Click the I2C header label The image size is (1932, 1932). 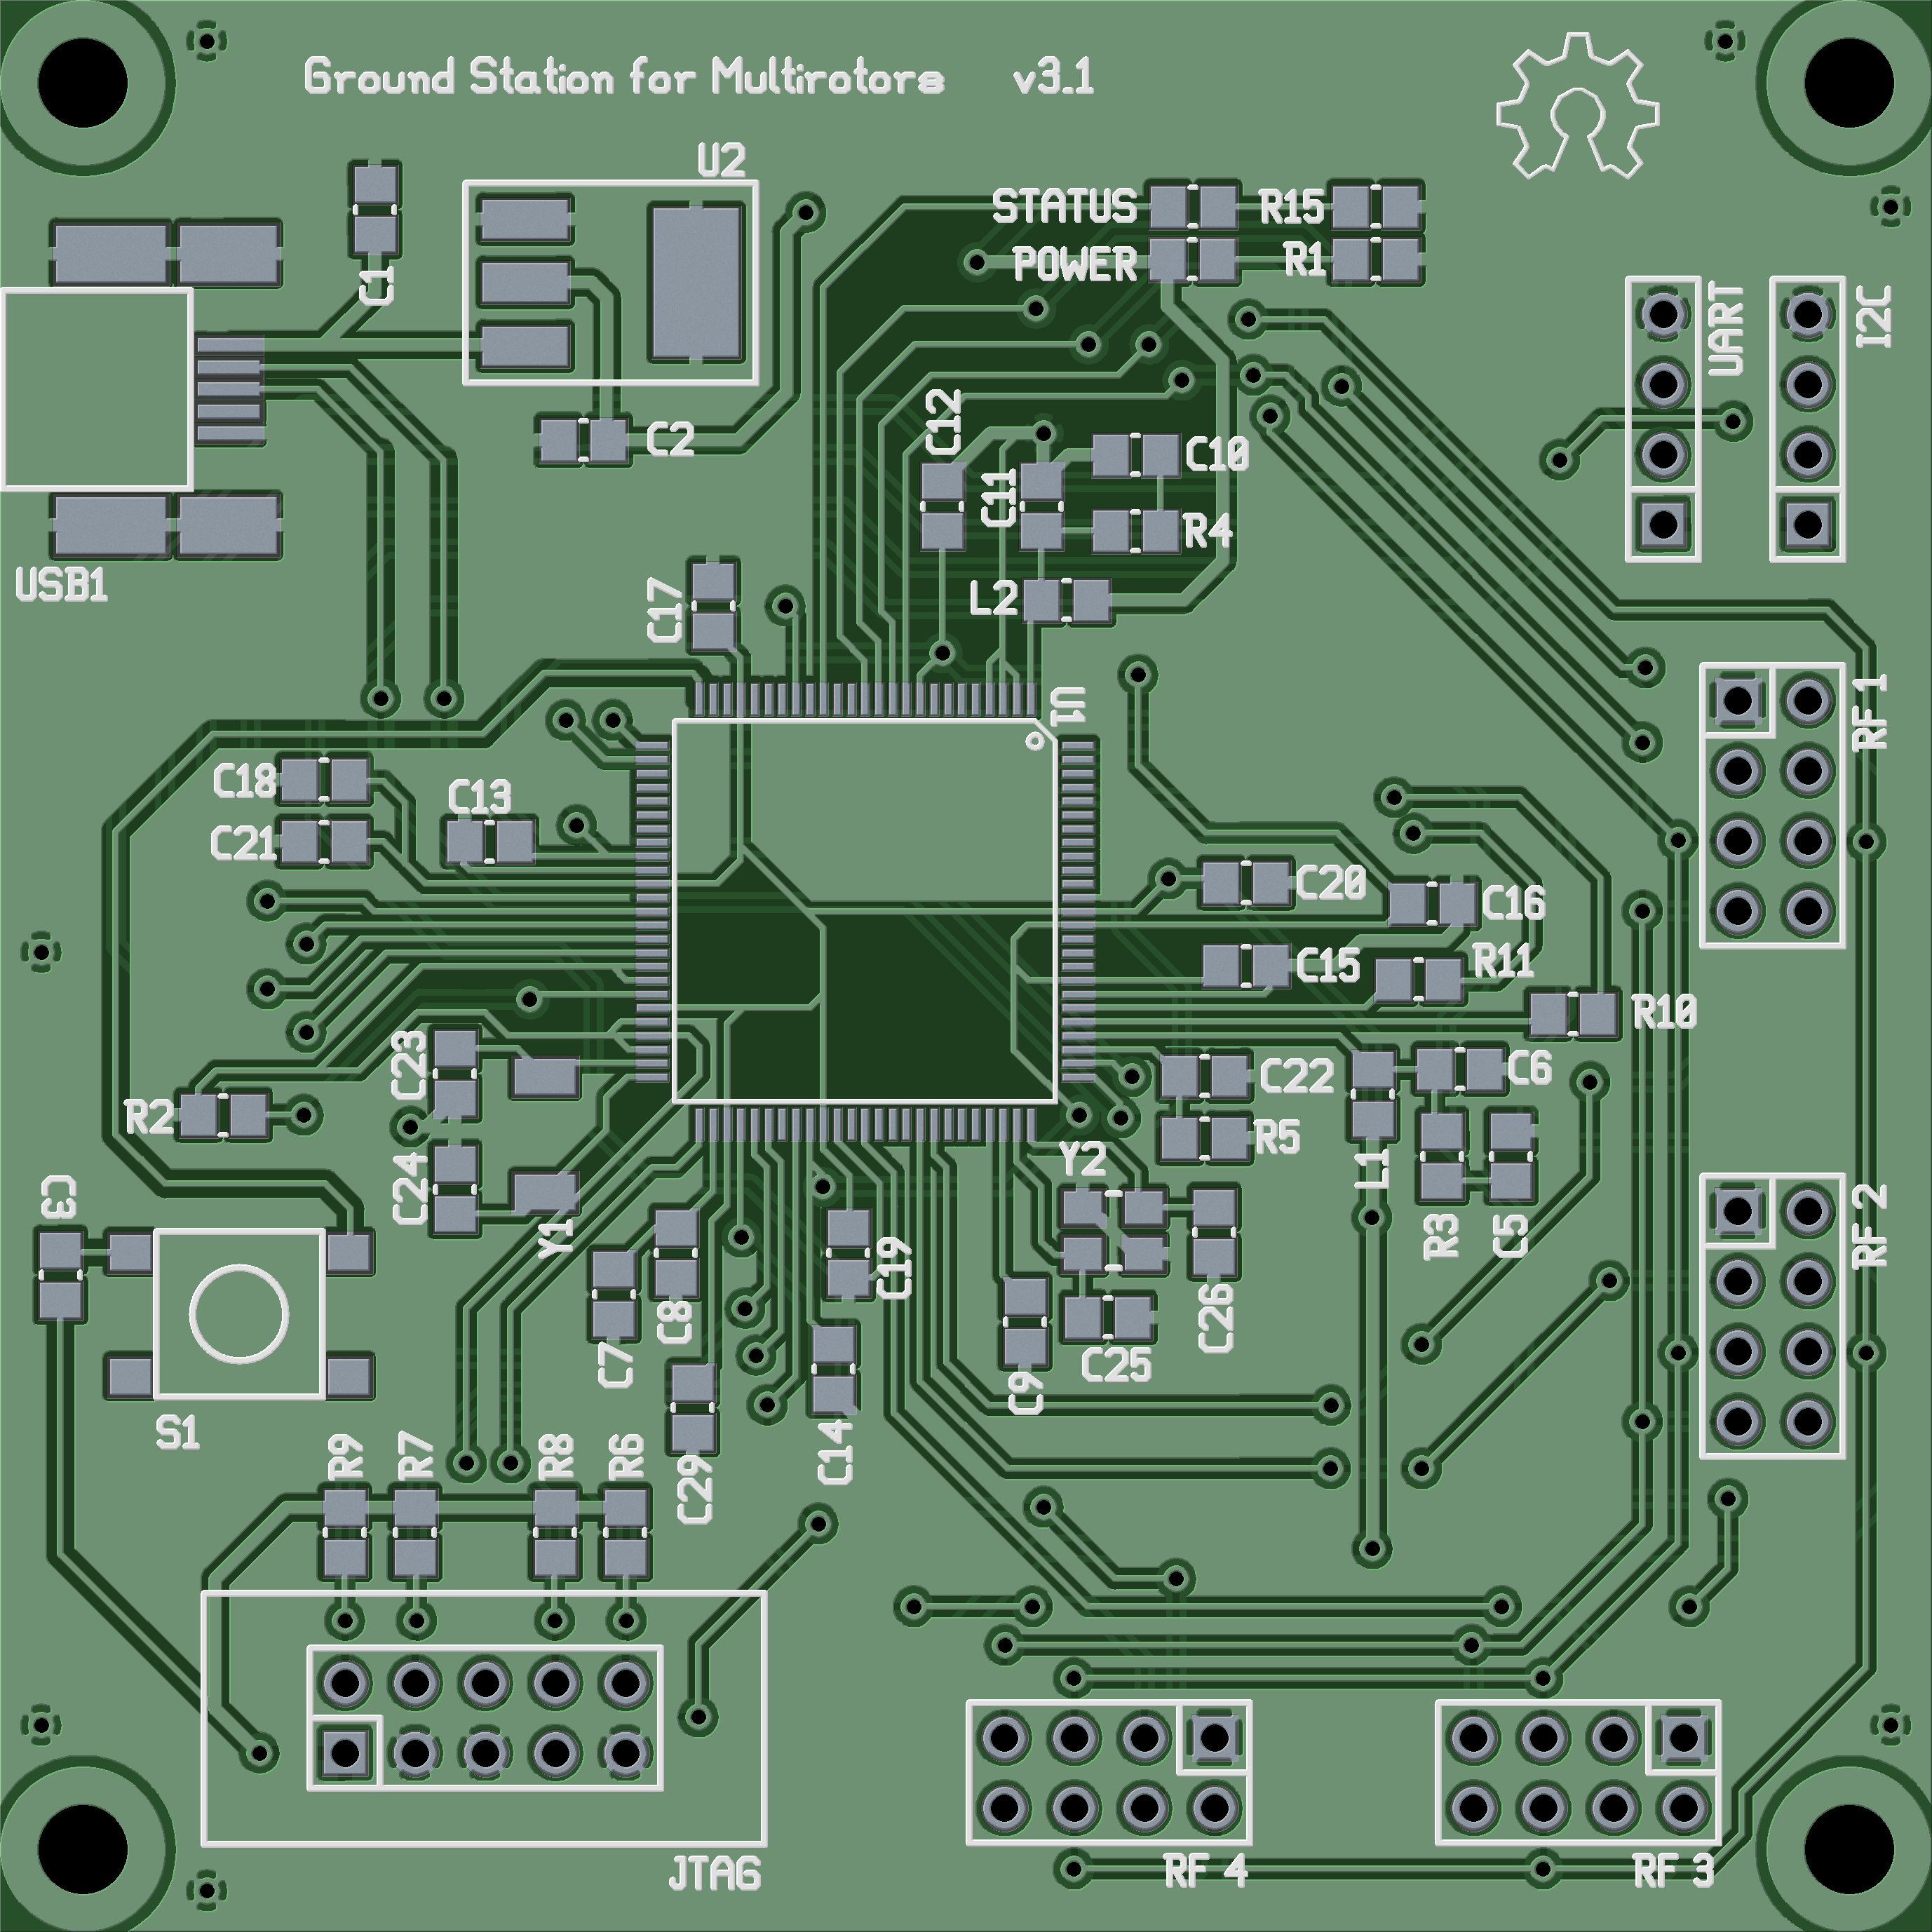coord(1873,317)
